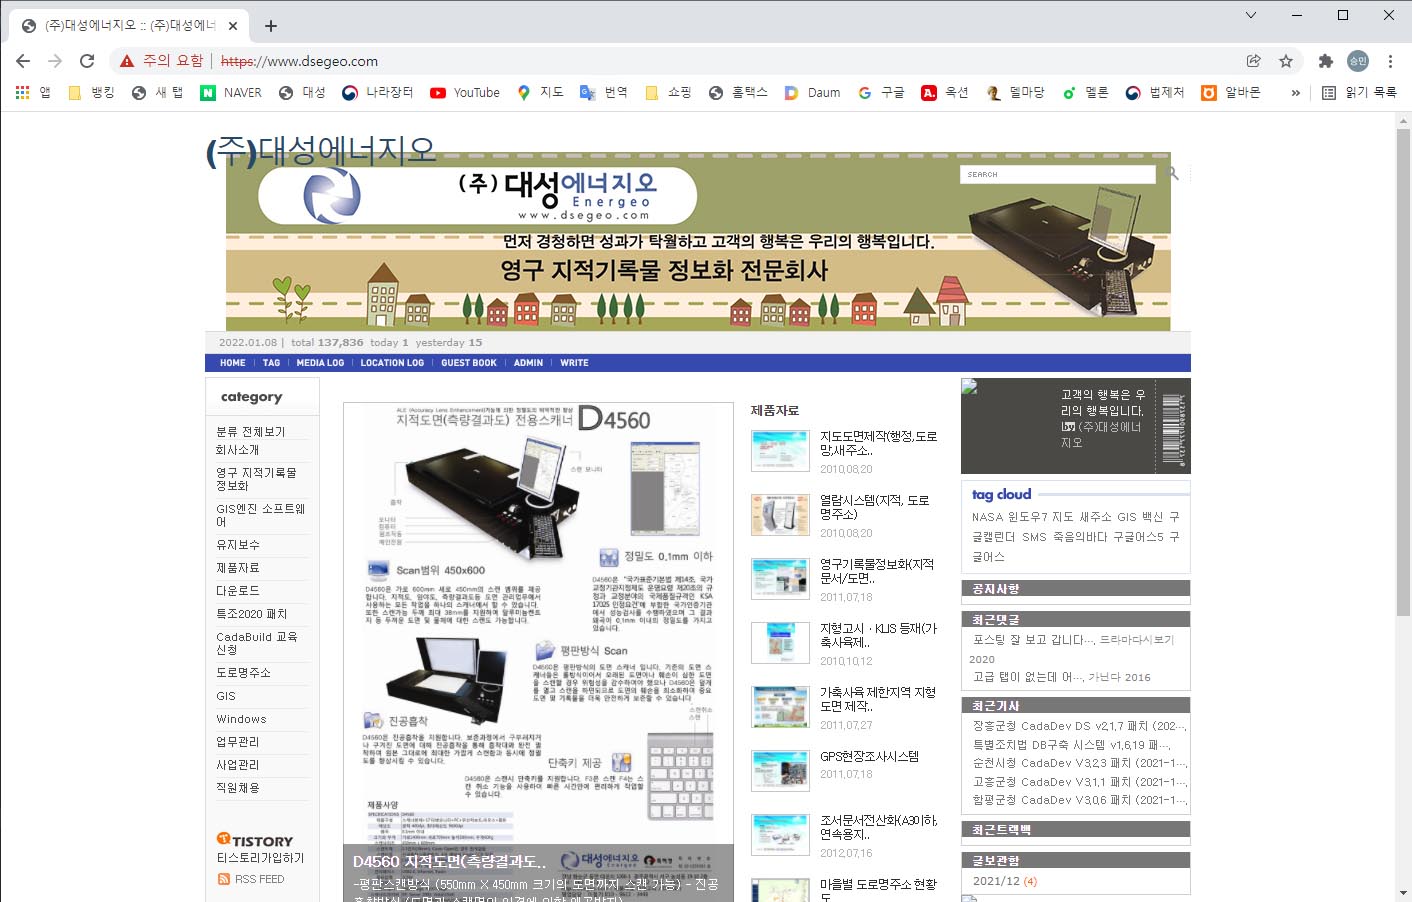Open the 분류 전체보기 category link
This screenshot has height=902, width=1412.
tap(251, 432)
